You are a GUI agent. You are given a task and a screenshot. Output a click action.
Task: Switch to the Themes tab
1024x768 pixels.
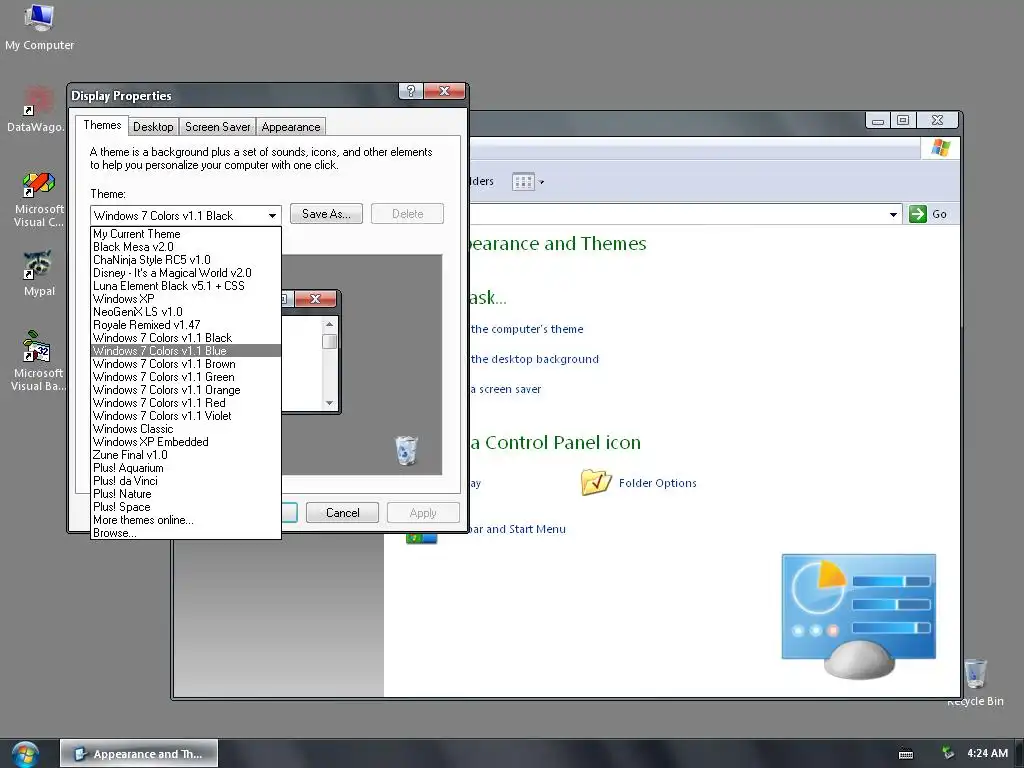pyautogui.click(x=102, y=125)
